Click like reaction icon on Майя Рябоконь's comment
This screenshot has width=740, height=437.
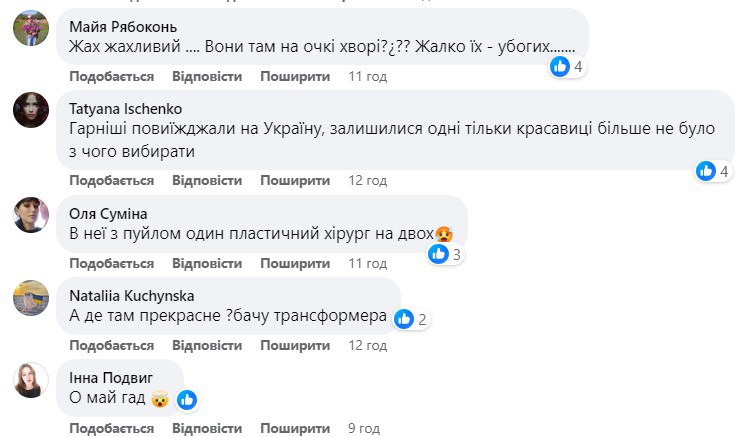click(560, 67)
